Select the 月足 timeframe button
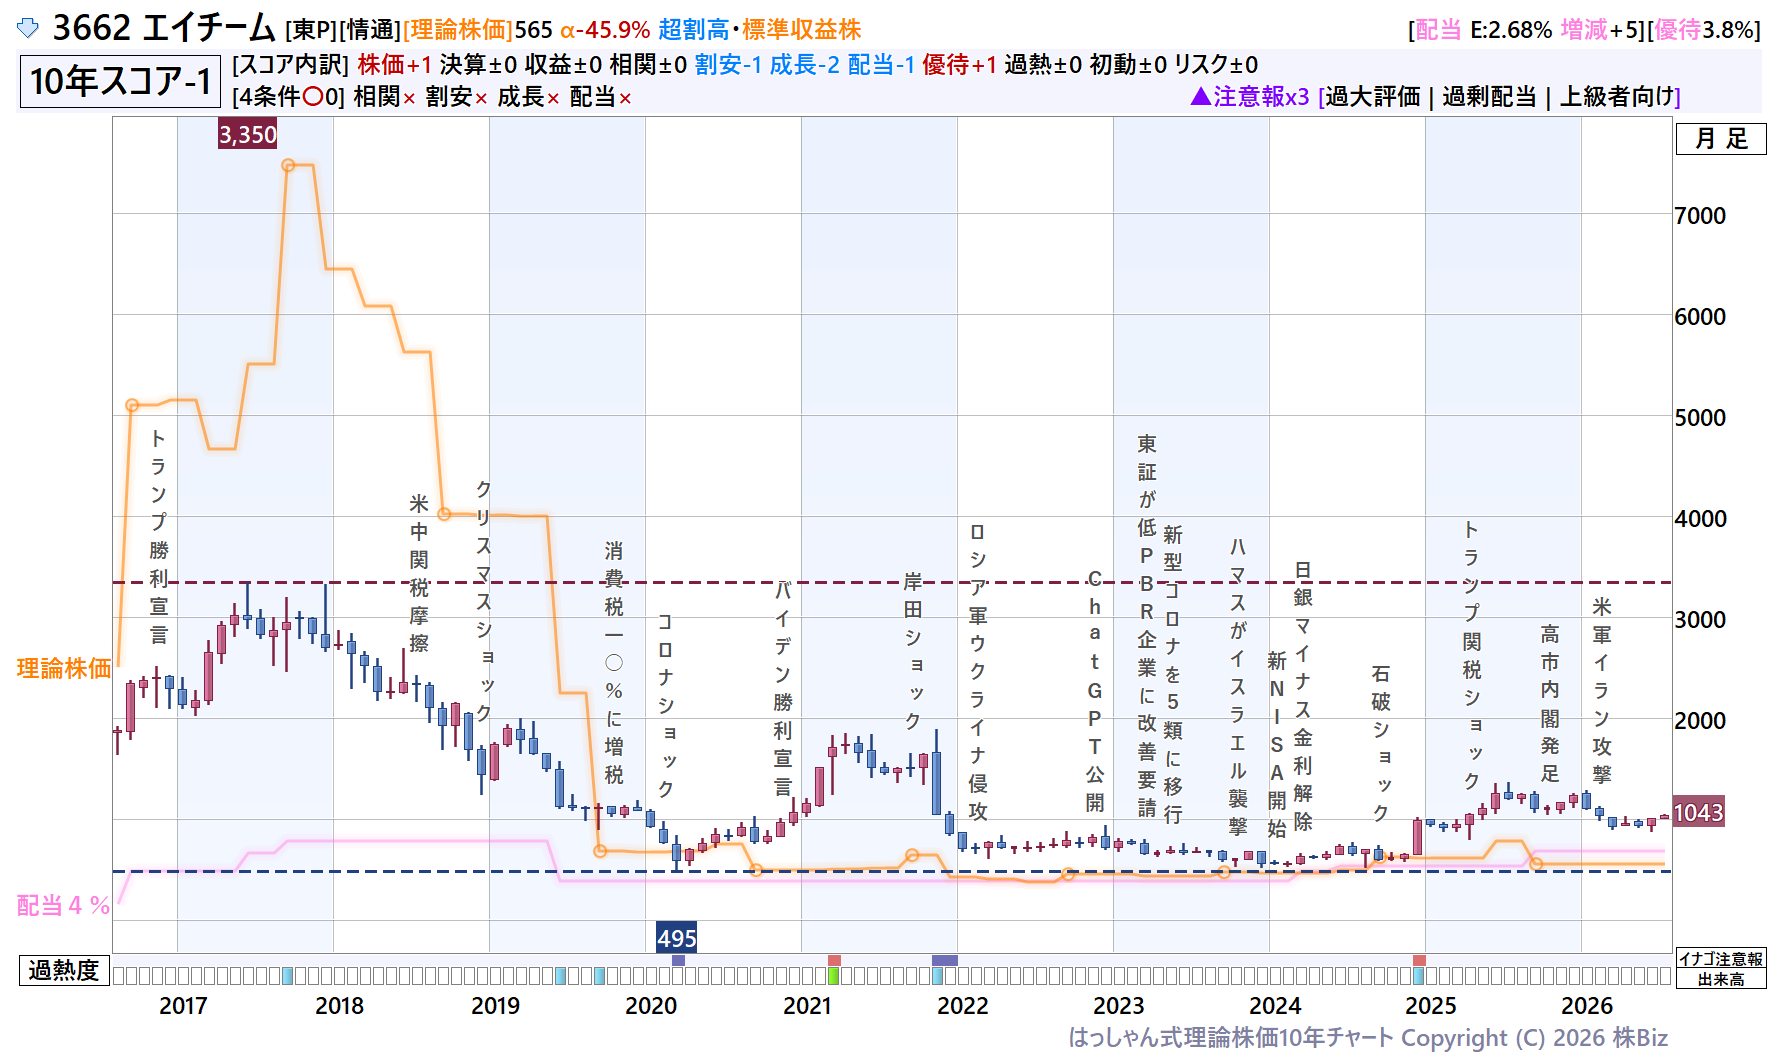The image size is (1780, 1054). [x=1721, y=139]
